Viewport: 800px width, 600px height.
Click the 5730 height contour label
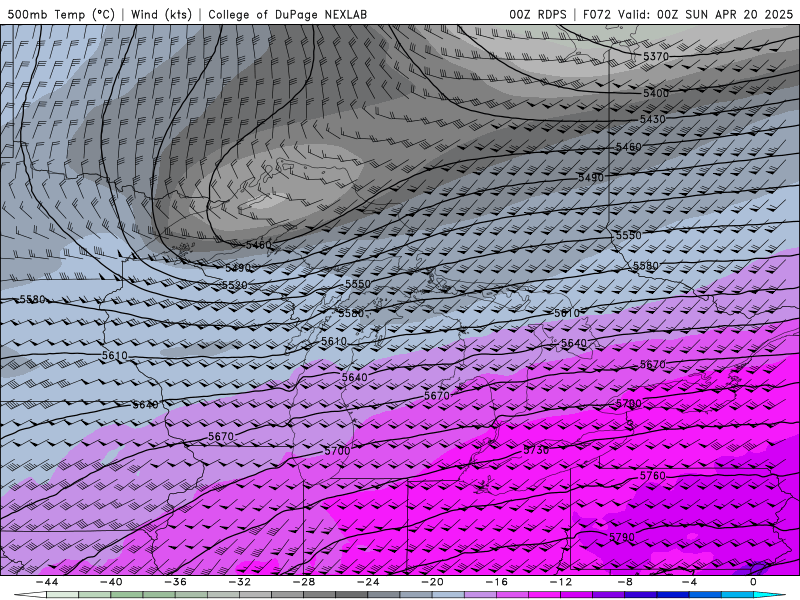(x=536, y=450)
